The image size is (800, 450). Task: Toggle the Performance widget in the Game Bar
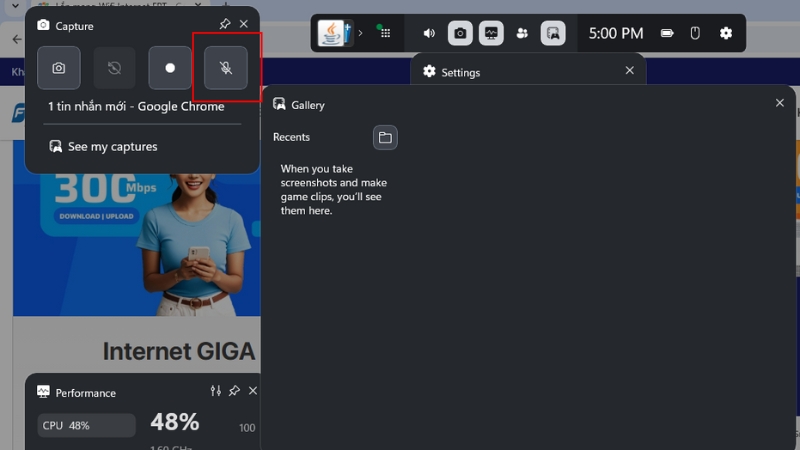(491, 33)
